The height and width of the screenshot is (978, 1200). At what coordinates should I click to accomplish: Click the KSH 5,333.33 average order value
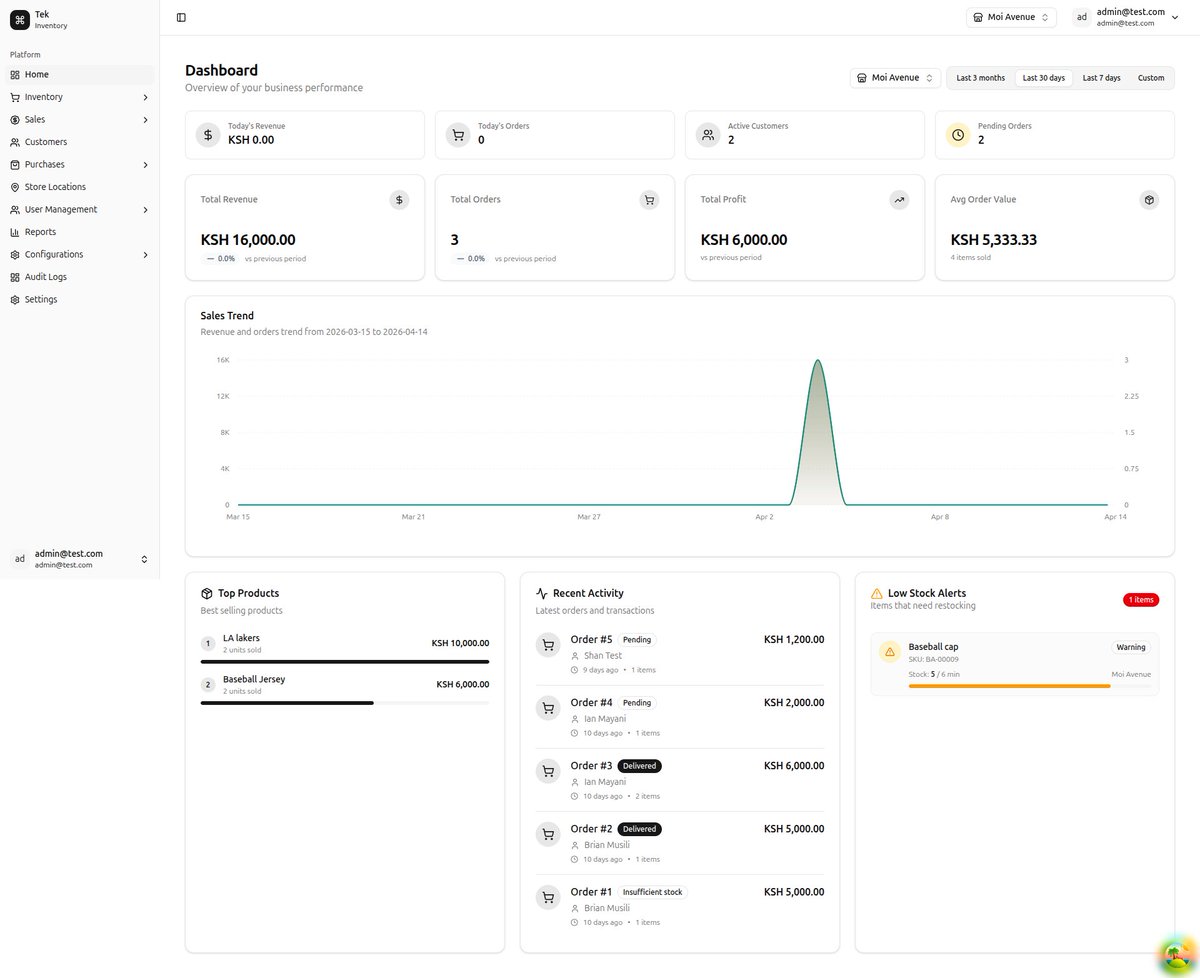tap(992, 240)
